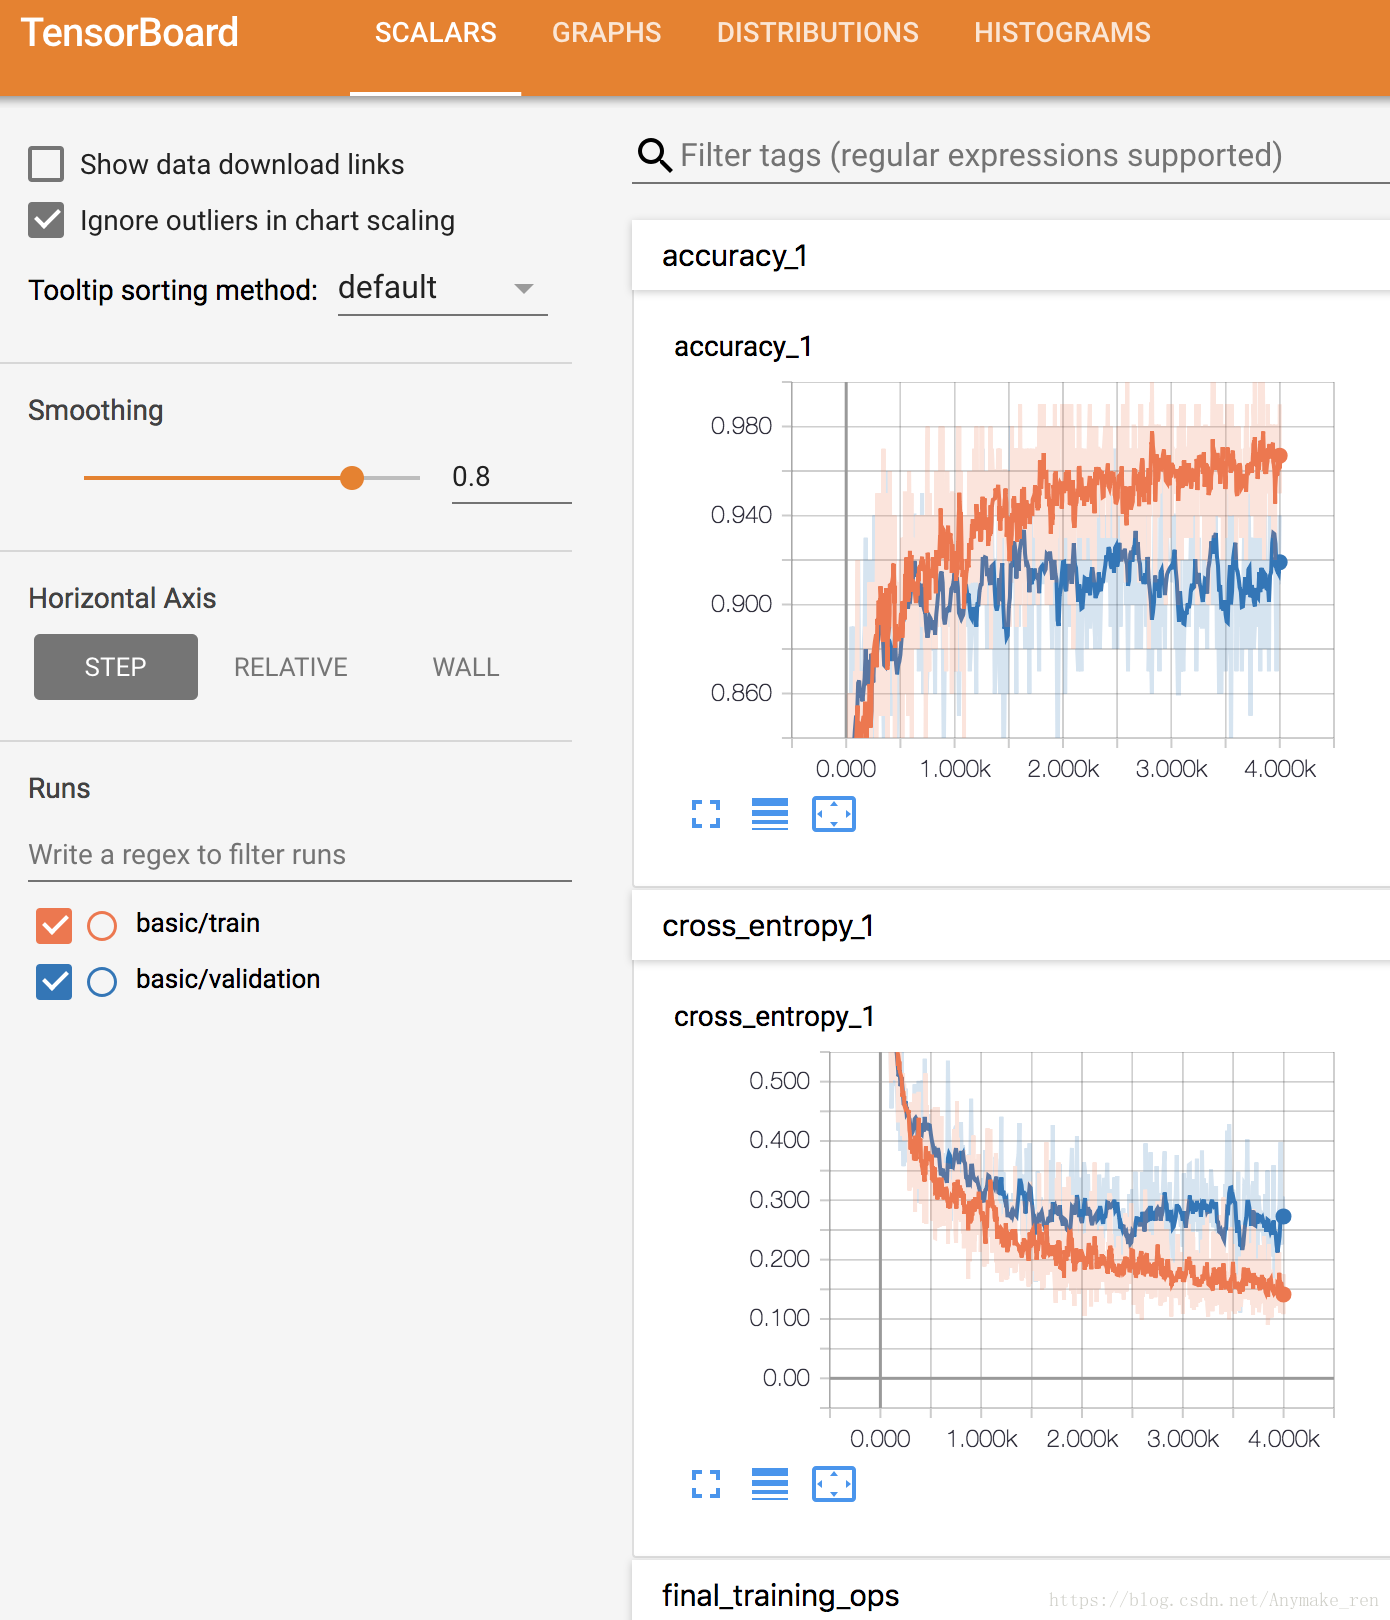Viewport: 1390px width, 1620px height.
Task: Uncheck the basic/train run checkbox
Action: (x=54, y=926)
